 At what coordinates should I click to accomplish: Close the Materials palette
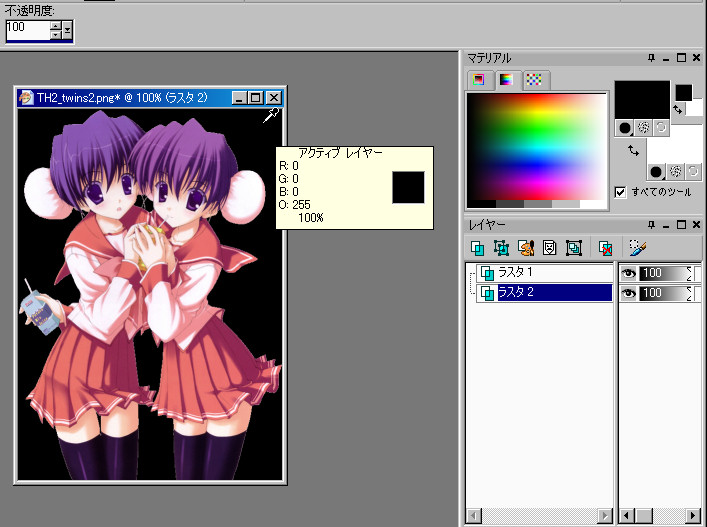click(696, 58)
